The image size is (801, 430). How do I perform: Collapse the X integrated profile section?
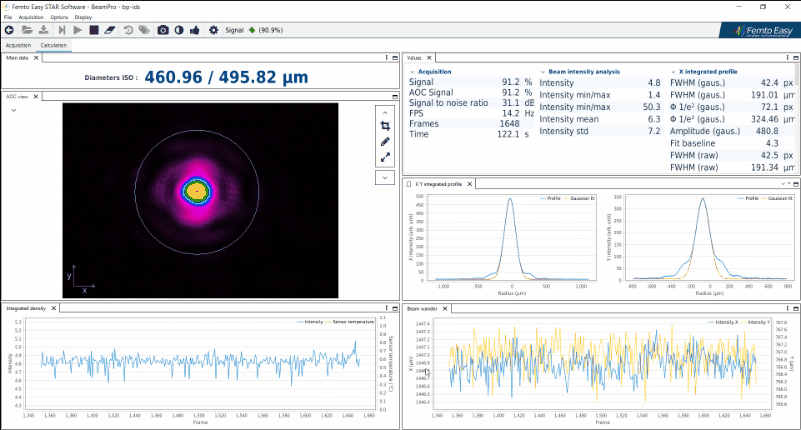672,72
